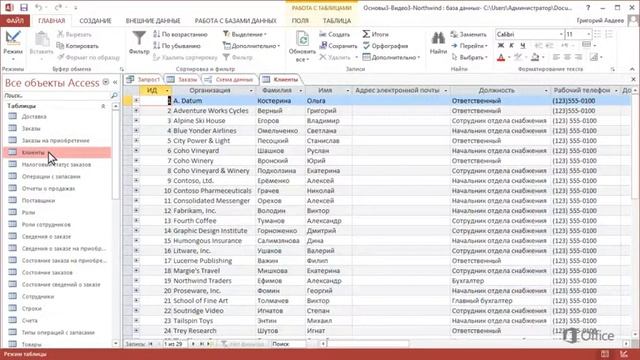The image size is (640, 360).
Task: Open the Должность column filter arrow
Action: pyautogui.click(x=546, y=91)
